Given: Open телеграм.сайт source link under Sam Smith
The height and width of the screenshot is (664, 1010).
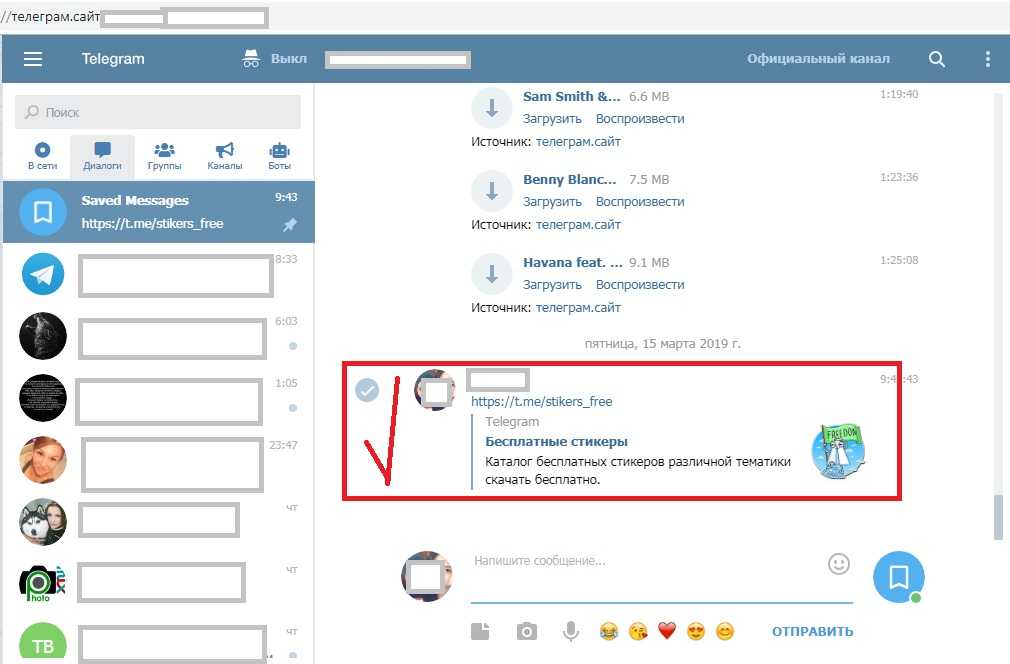Looking at the screenshot, I should tap(578, 142).
